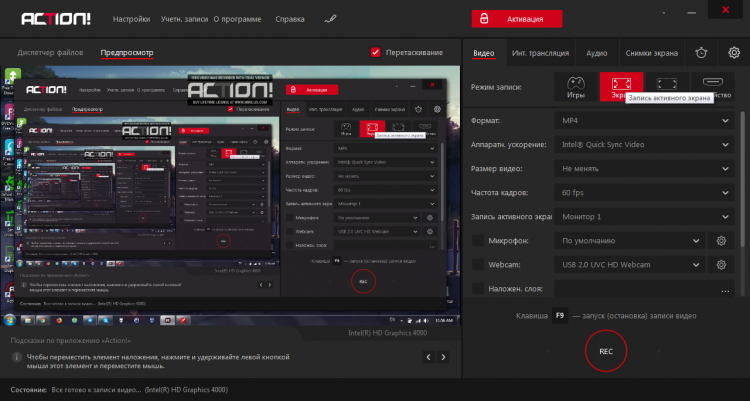The width and height of the screenshot is (750, 401).
Task: Uncheck the Перетаскивание checkbox
Action: click(375, 53)
